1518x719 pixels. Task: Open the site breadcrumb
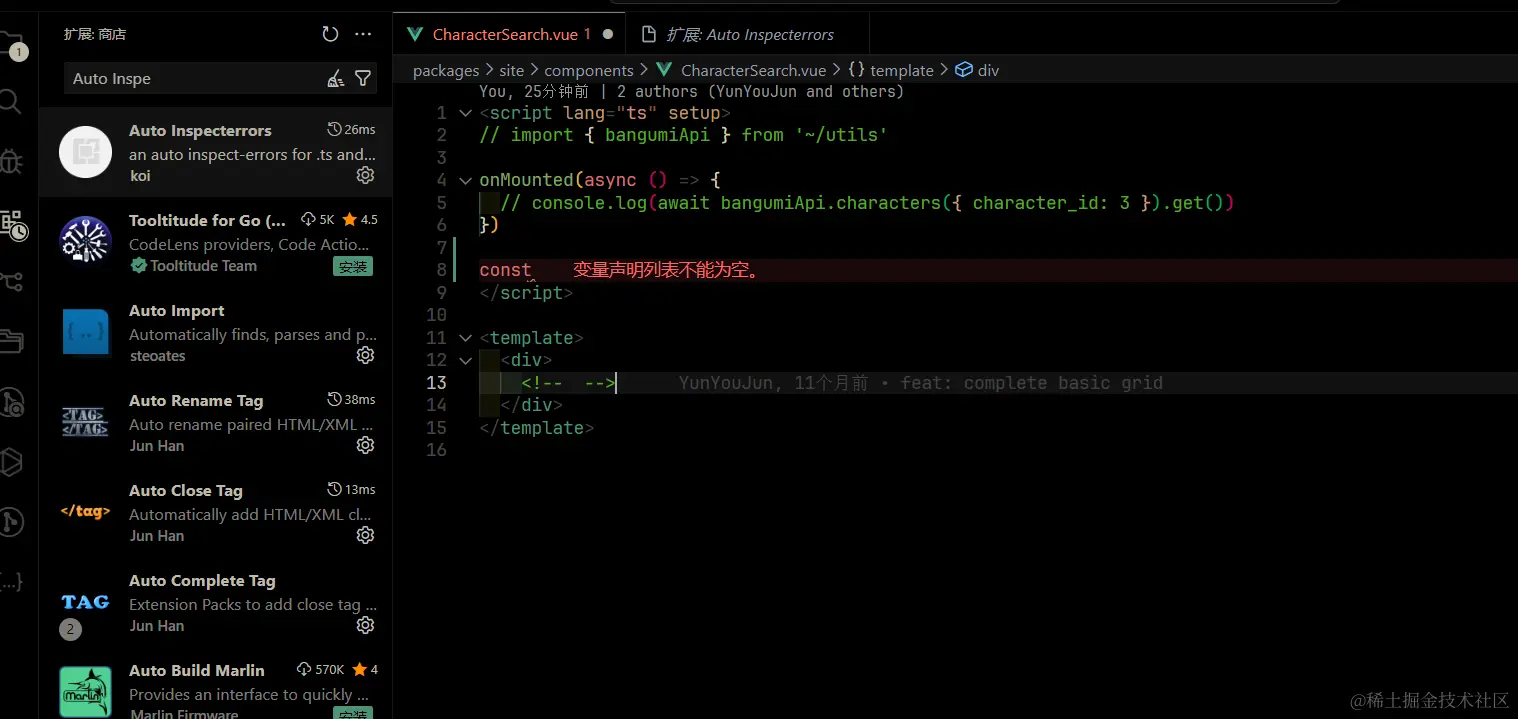tap(511, 70)
